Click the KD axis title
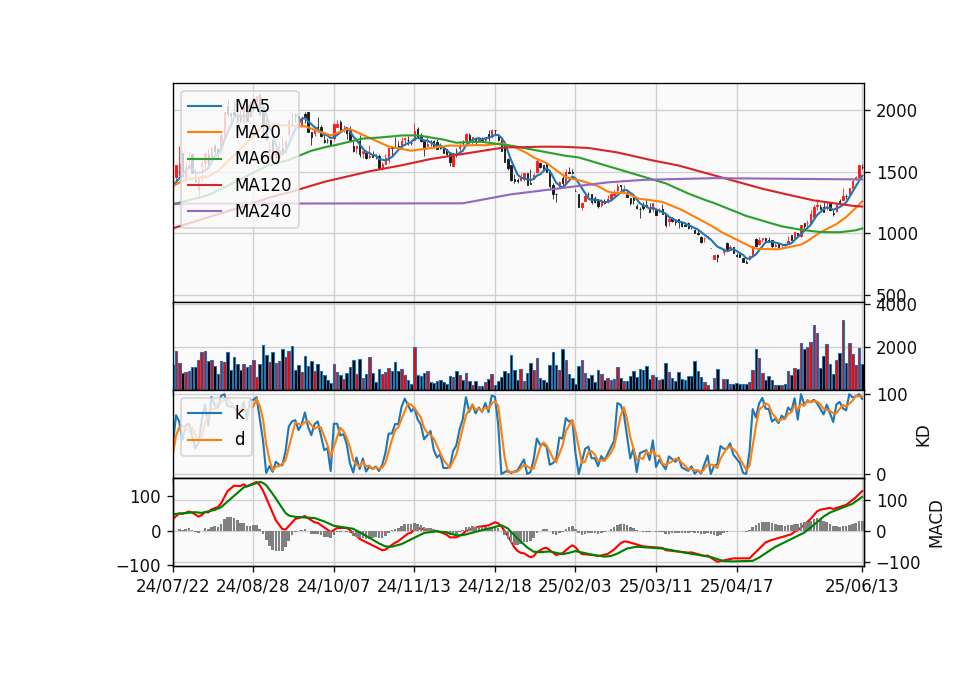This screenshot has width=960, height=690. (923, 436)
